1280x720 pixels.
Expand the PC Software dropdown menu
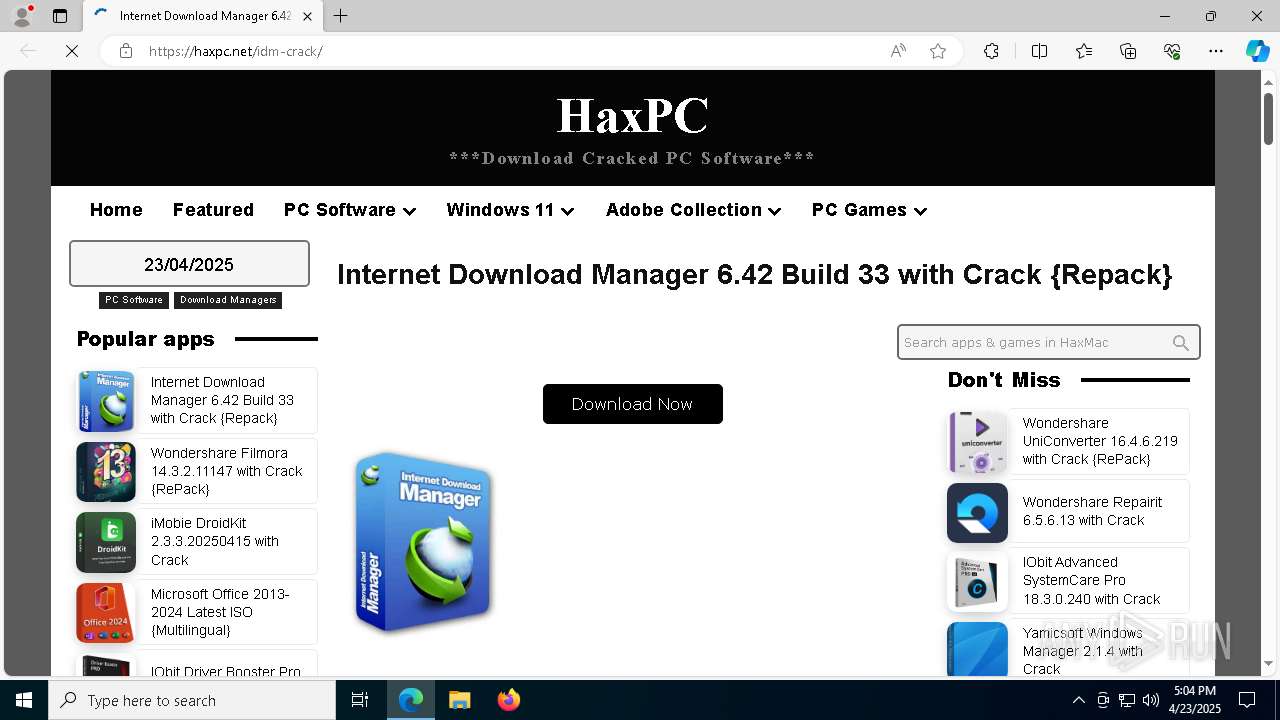[x=350, y=210]
